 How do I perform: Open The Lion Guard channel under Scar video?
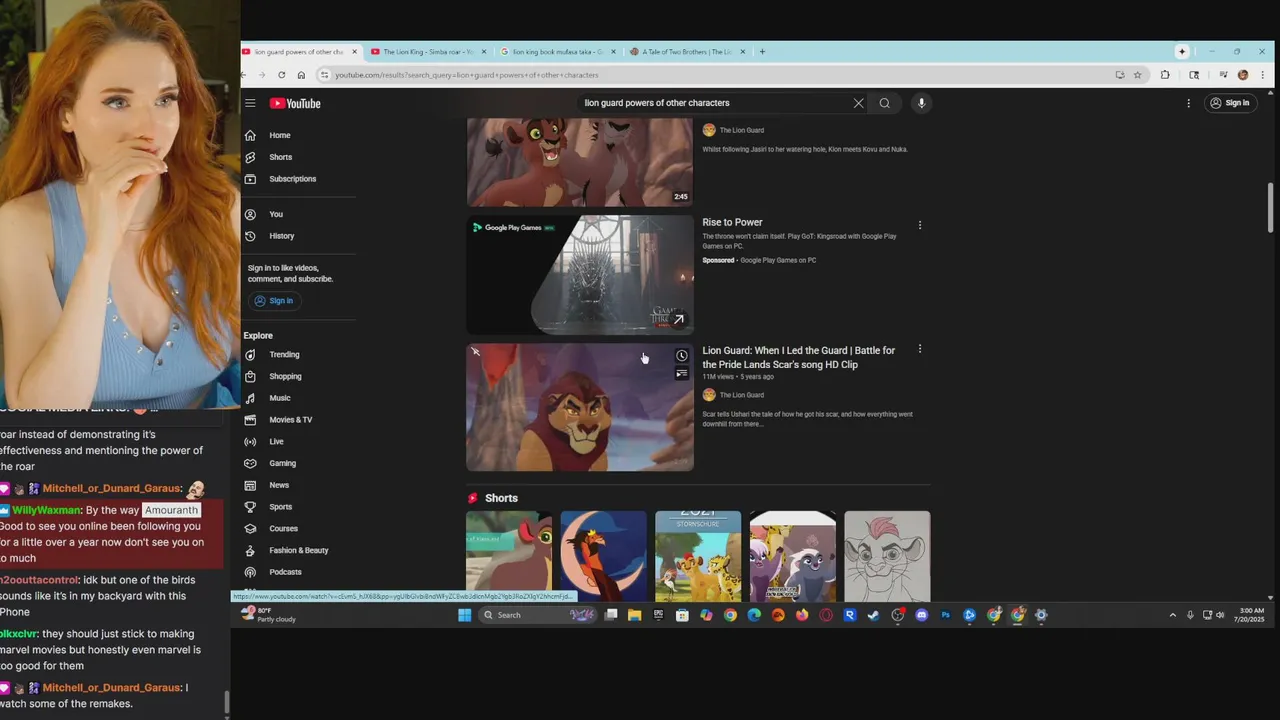pos(741,395)
